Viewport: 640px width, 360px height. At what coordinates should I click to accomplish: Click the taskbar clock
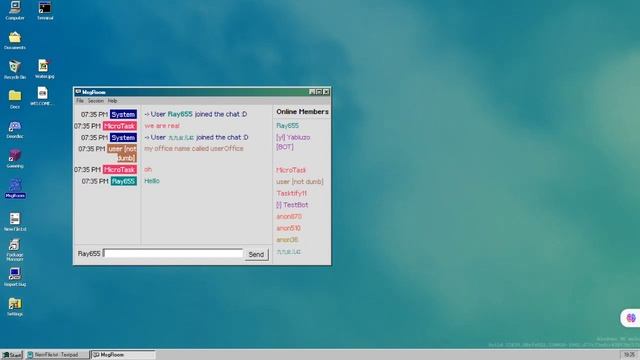coord(629,355)
